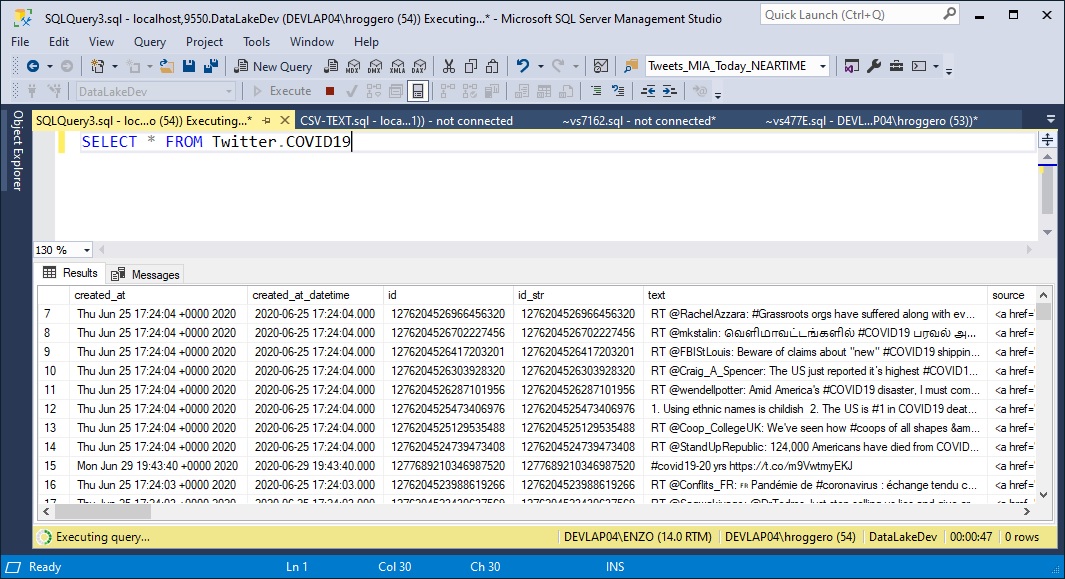The width and height of the screenshot is (1065, 579).
Task: Pin the SQLQuery3.sql tab
Action: pyautogui.click(x=266, y=120)
